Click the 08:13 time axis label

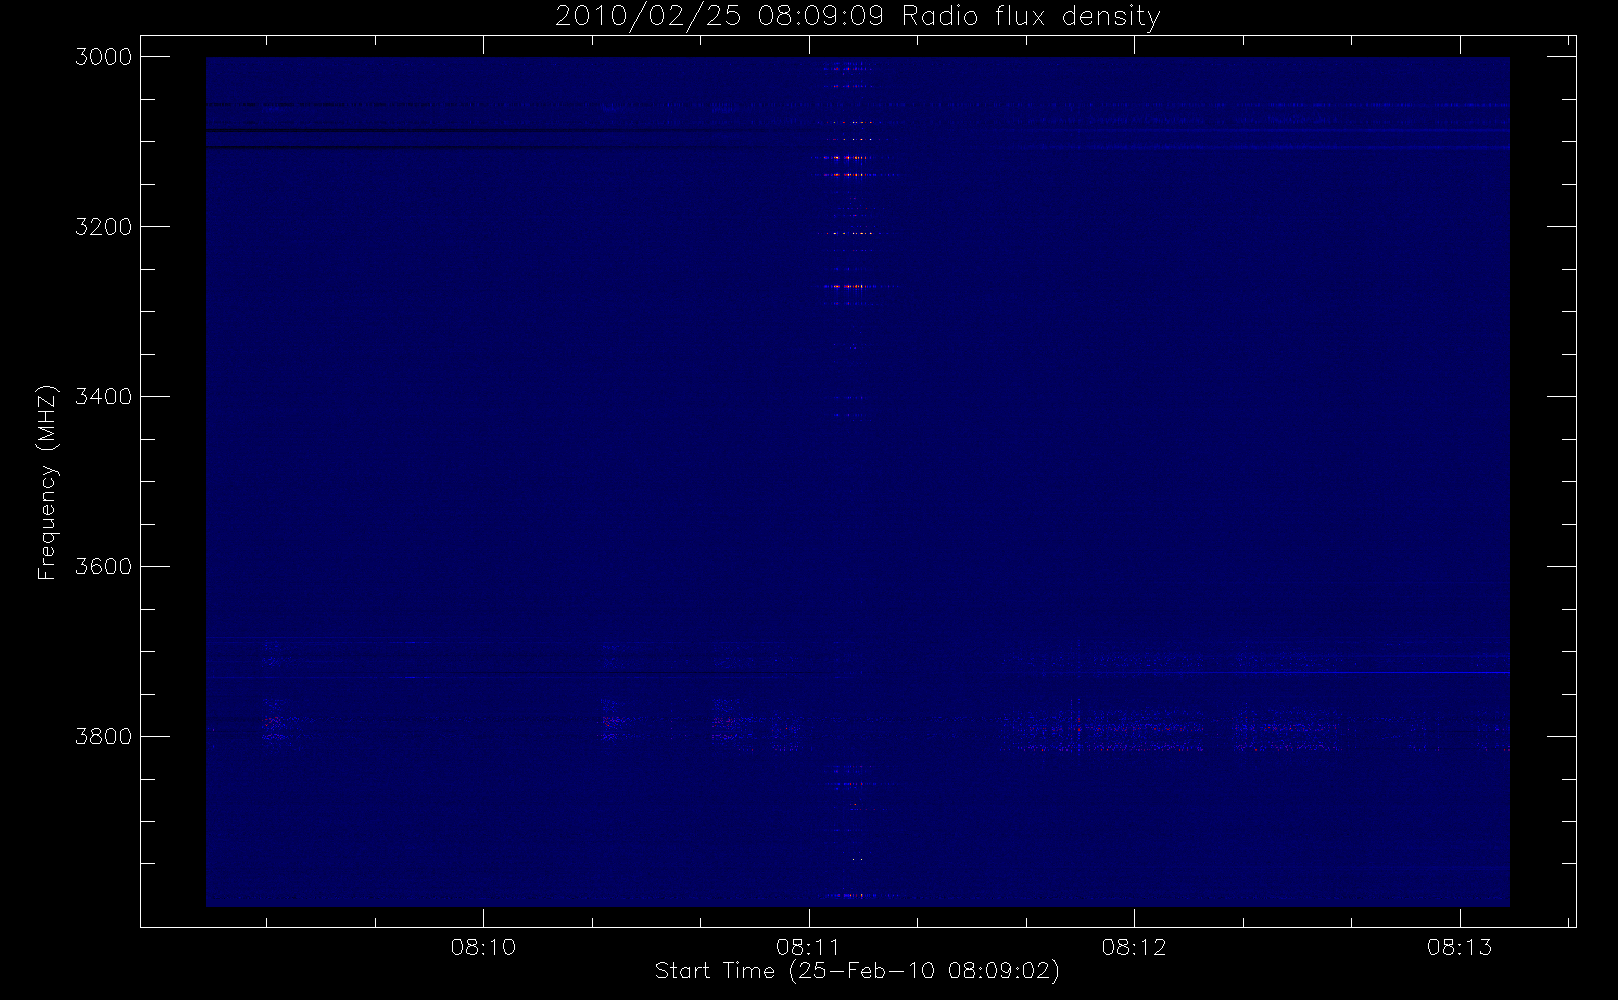1460,947
